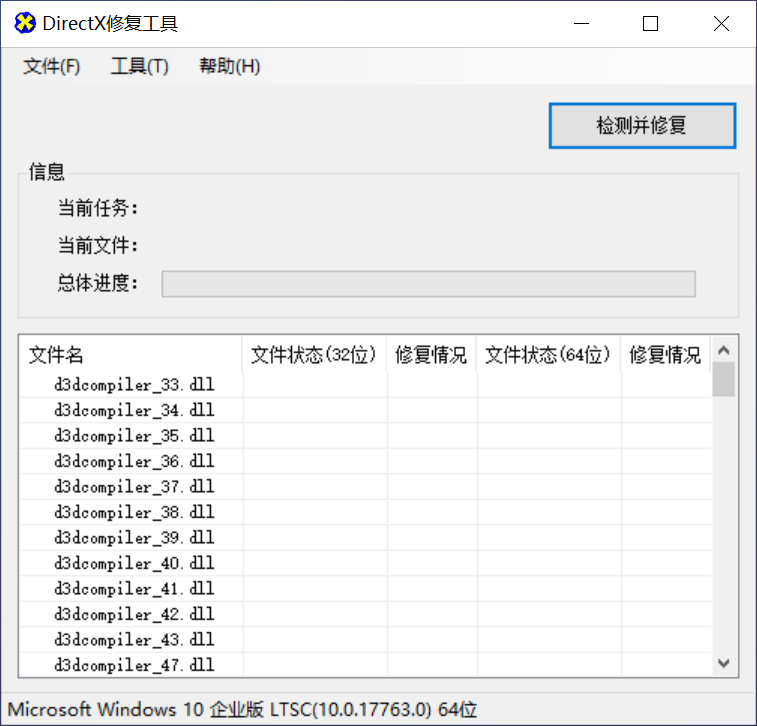Select d3dcompiler_43.dll row

(x=365, y=640)
